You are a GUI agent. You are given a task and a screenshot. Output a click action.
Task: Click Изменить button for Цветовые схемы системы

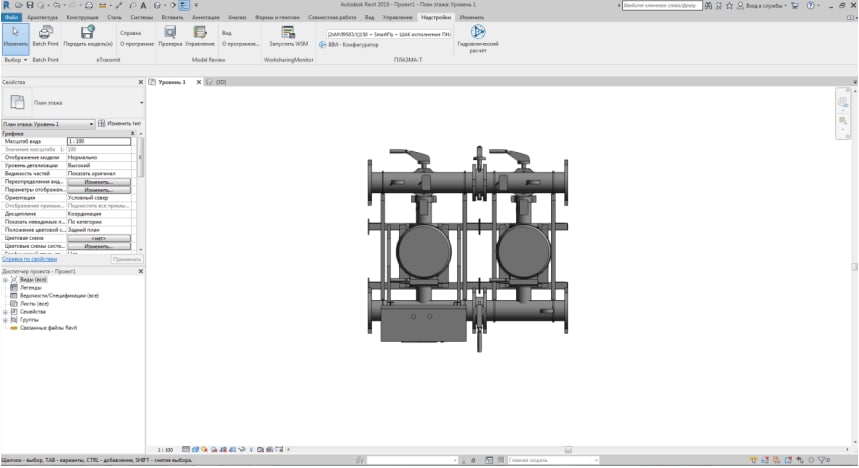99,247
